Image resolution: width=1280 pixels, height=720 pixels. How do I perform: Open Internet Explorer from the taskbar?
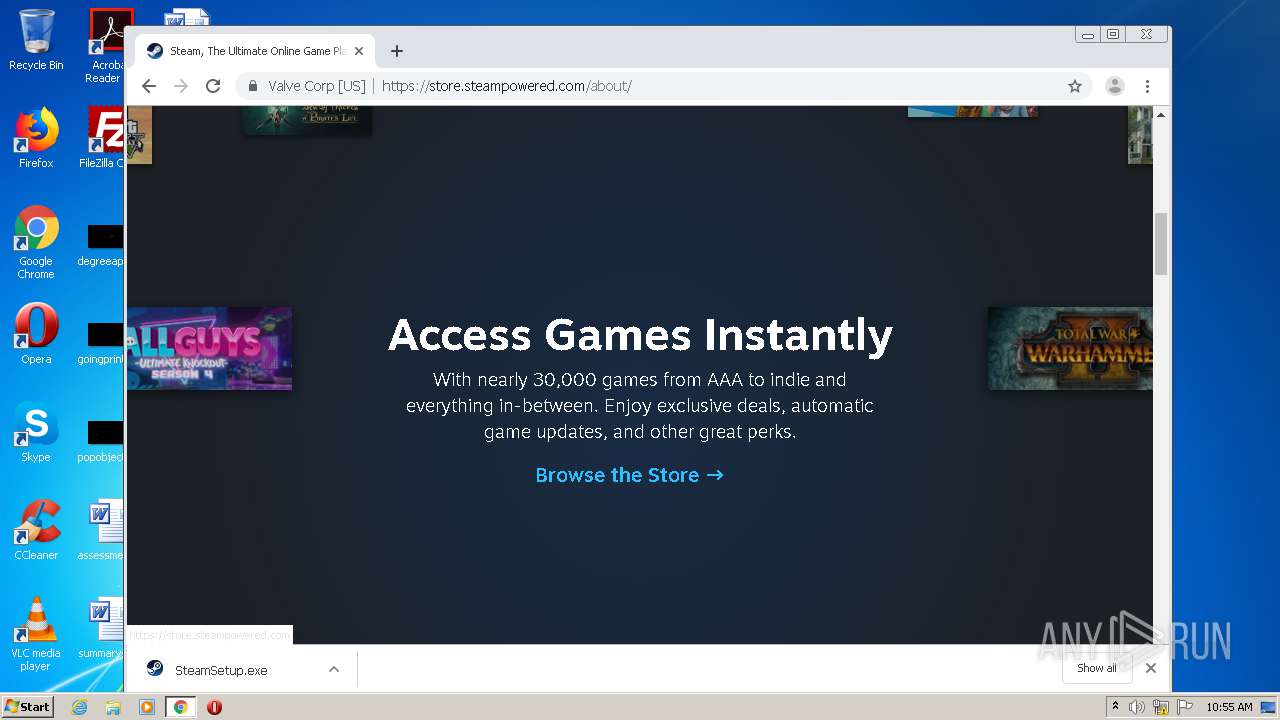[79, 707]
